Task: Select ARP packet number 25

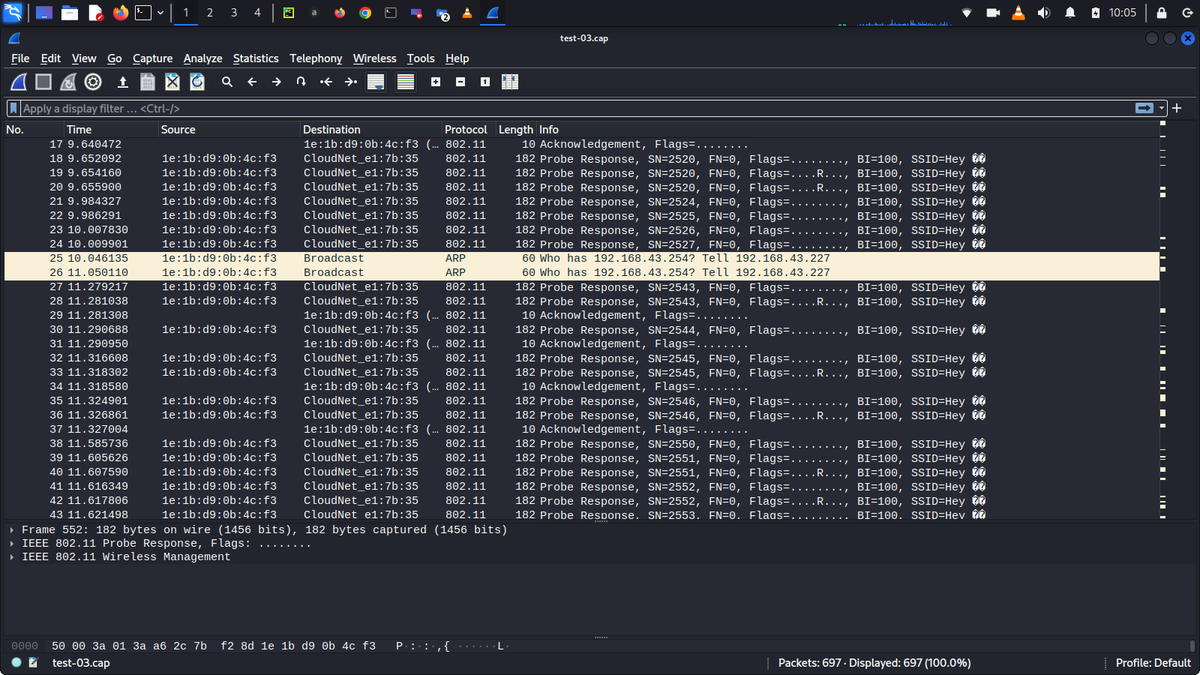Action: pos(582,258)
